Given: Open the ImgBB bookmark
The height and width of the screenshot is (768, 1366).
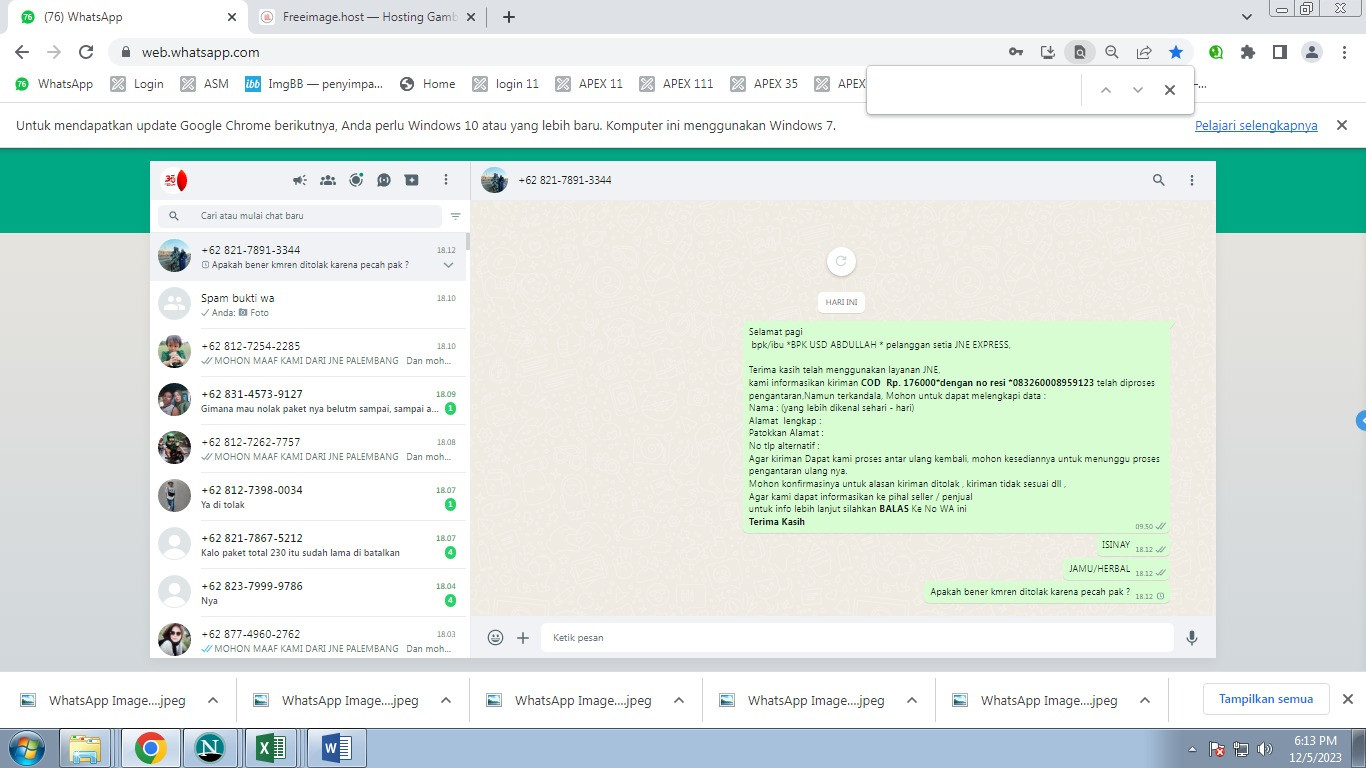Looking at the screenshot, I should pos(314,84).
